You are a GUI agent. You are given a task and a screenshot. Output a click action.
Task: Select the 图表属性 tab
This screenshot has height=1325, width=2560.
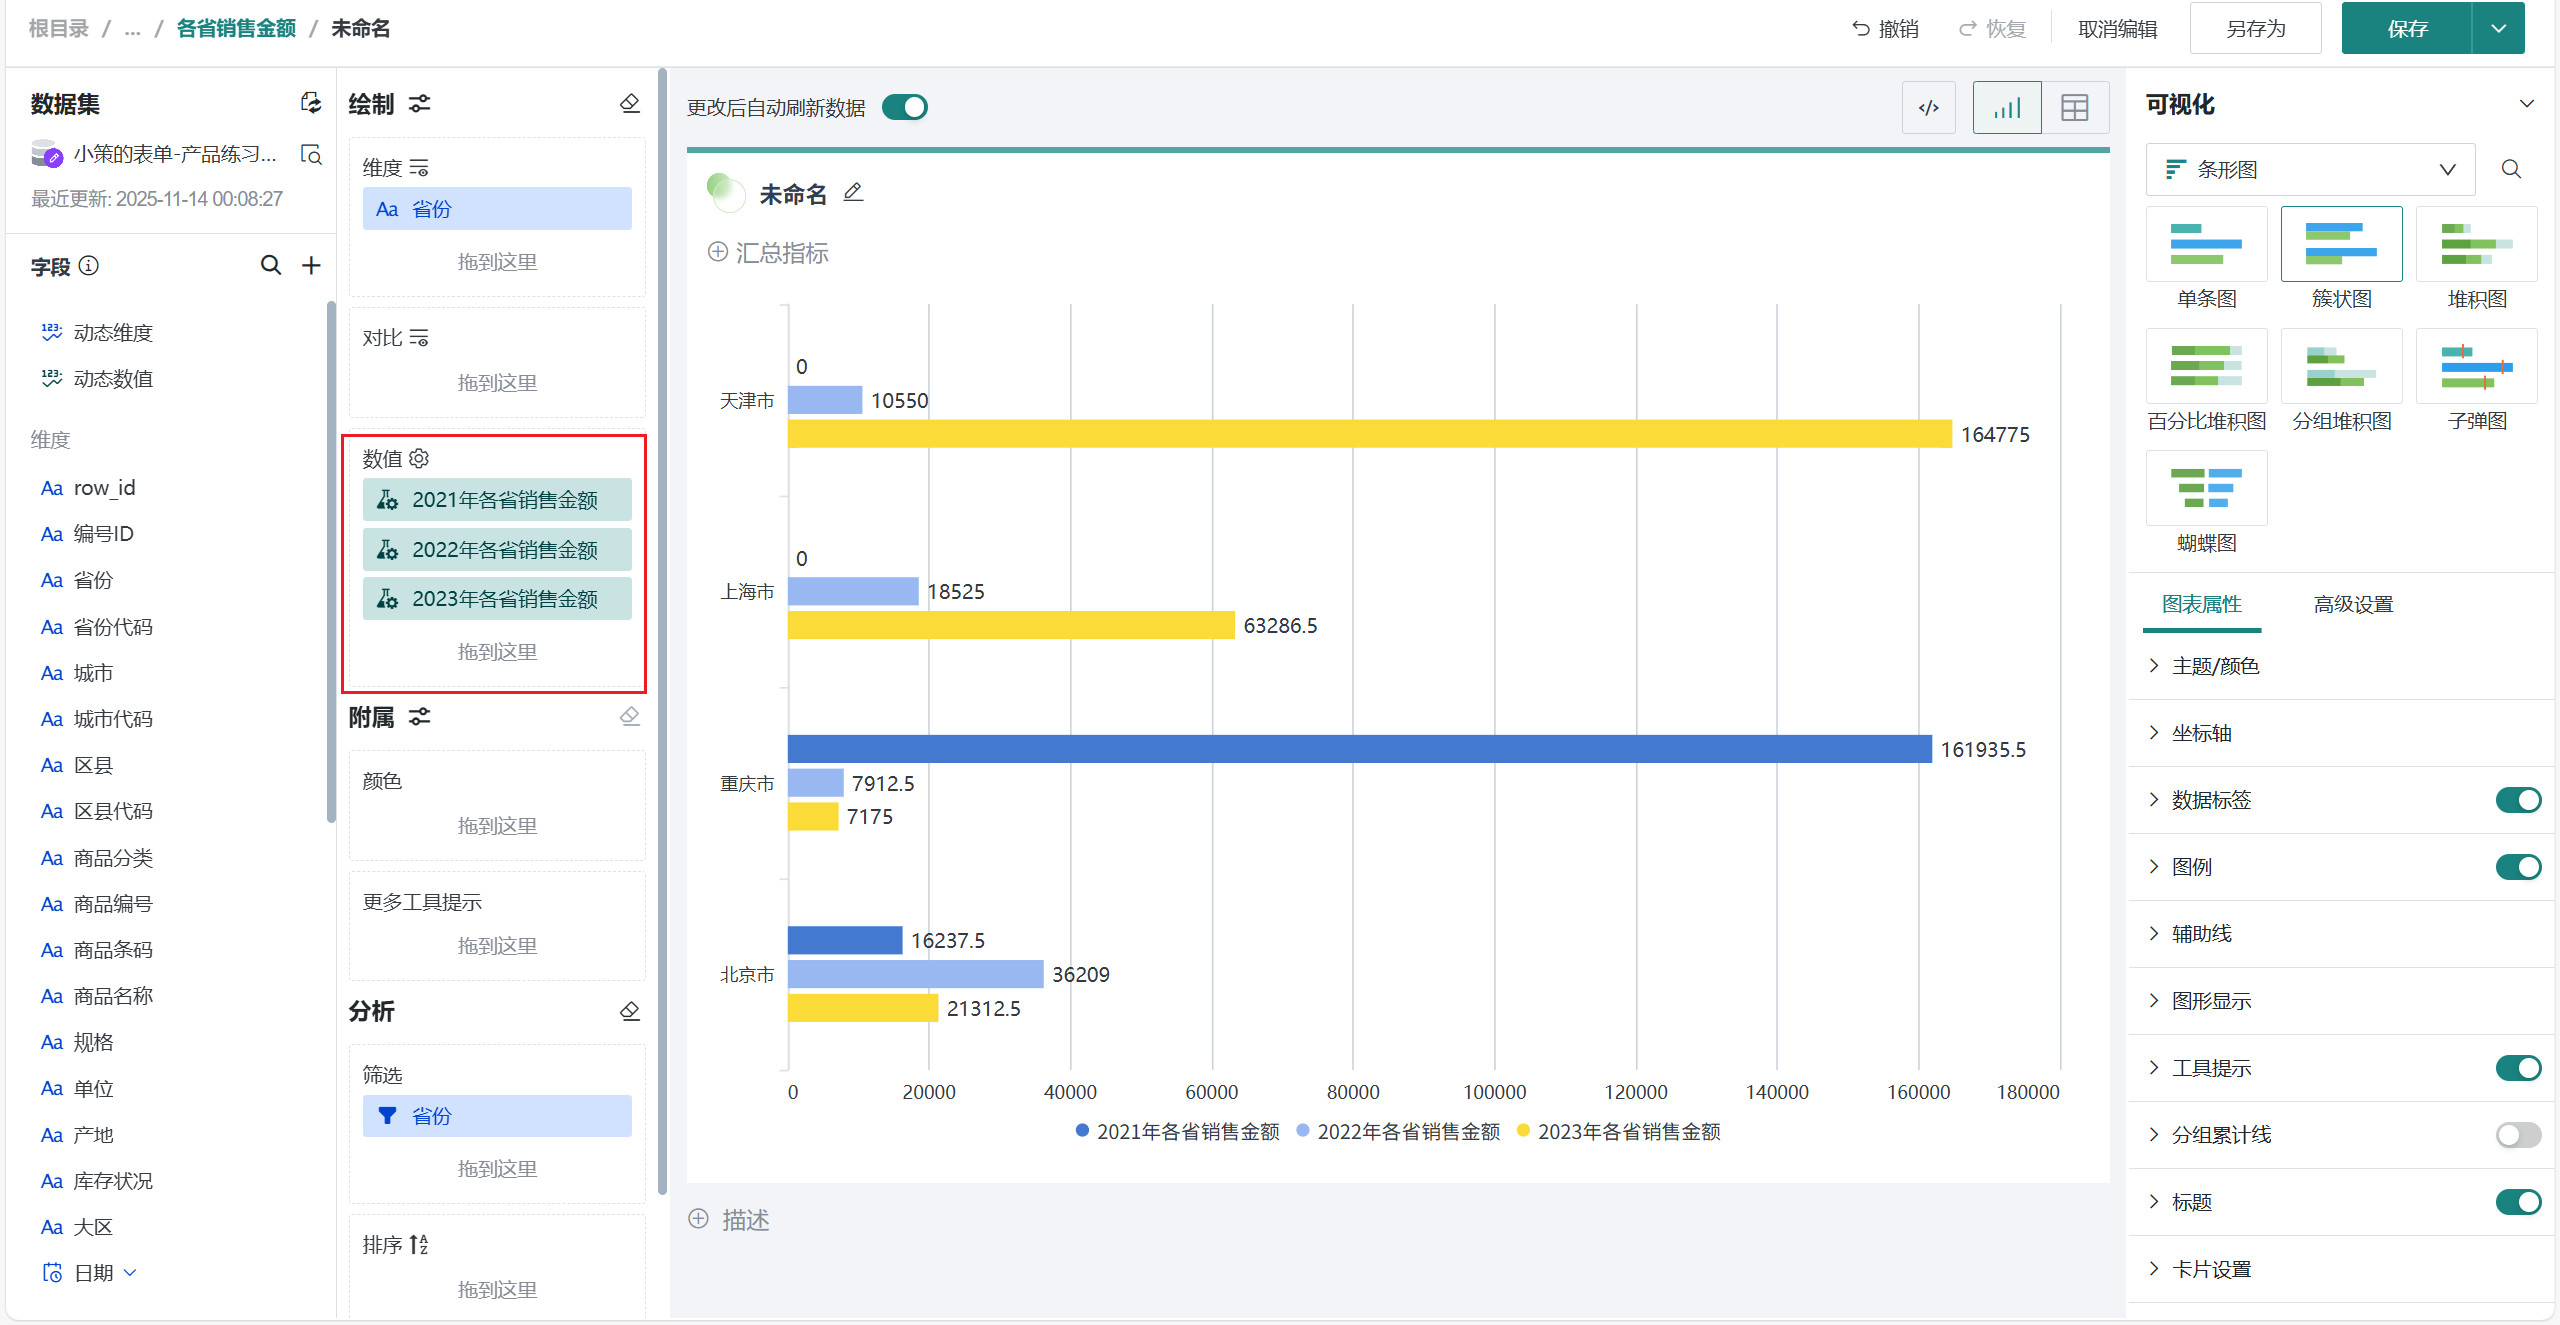coord(2201,604)
